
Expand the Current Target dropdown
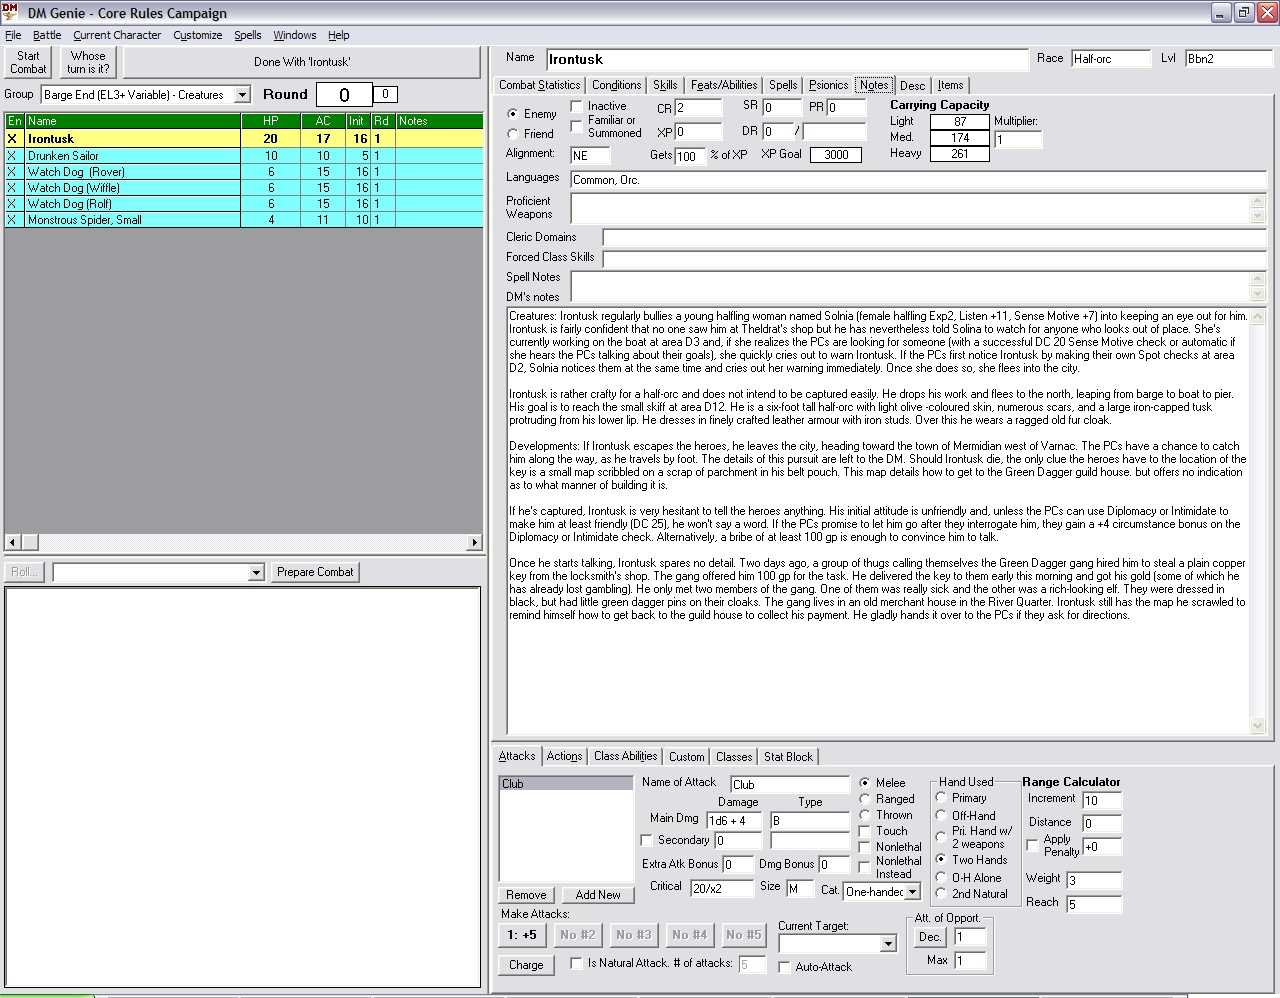pos(888,944)
